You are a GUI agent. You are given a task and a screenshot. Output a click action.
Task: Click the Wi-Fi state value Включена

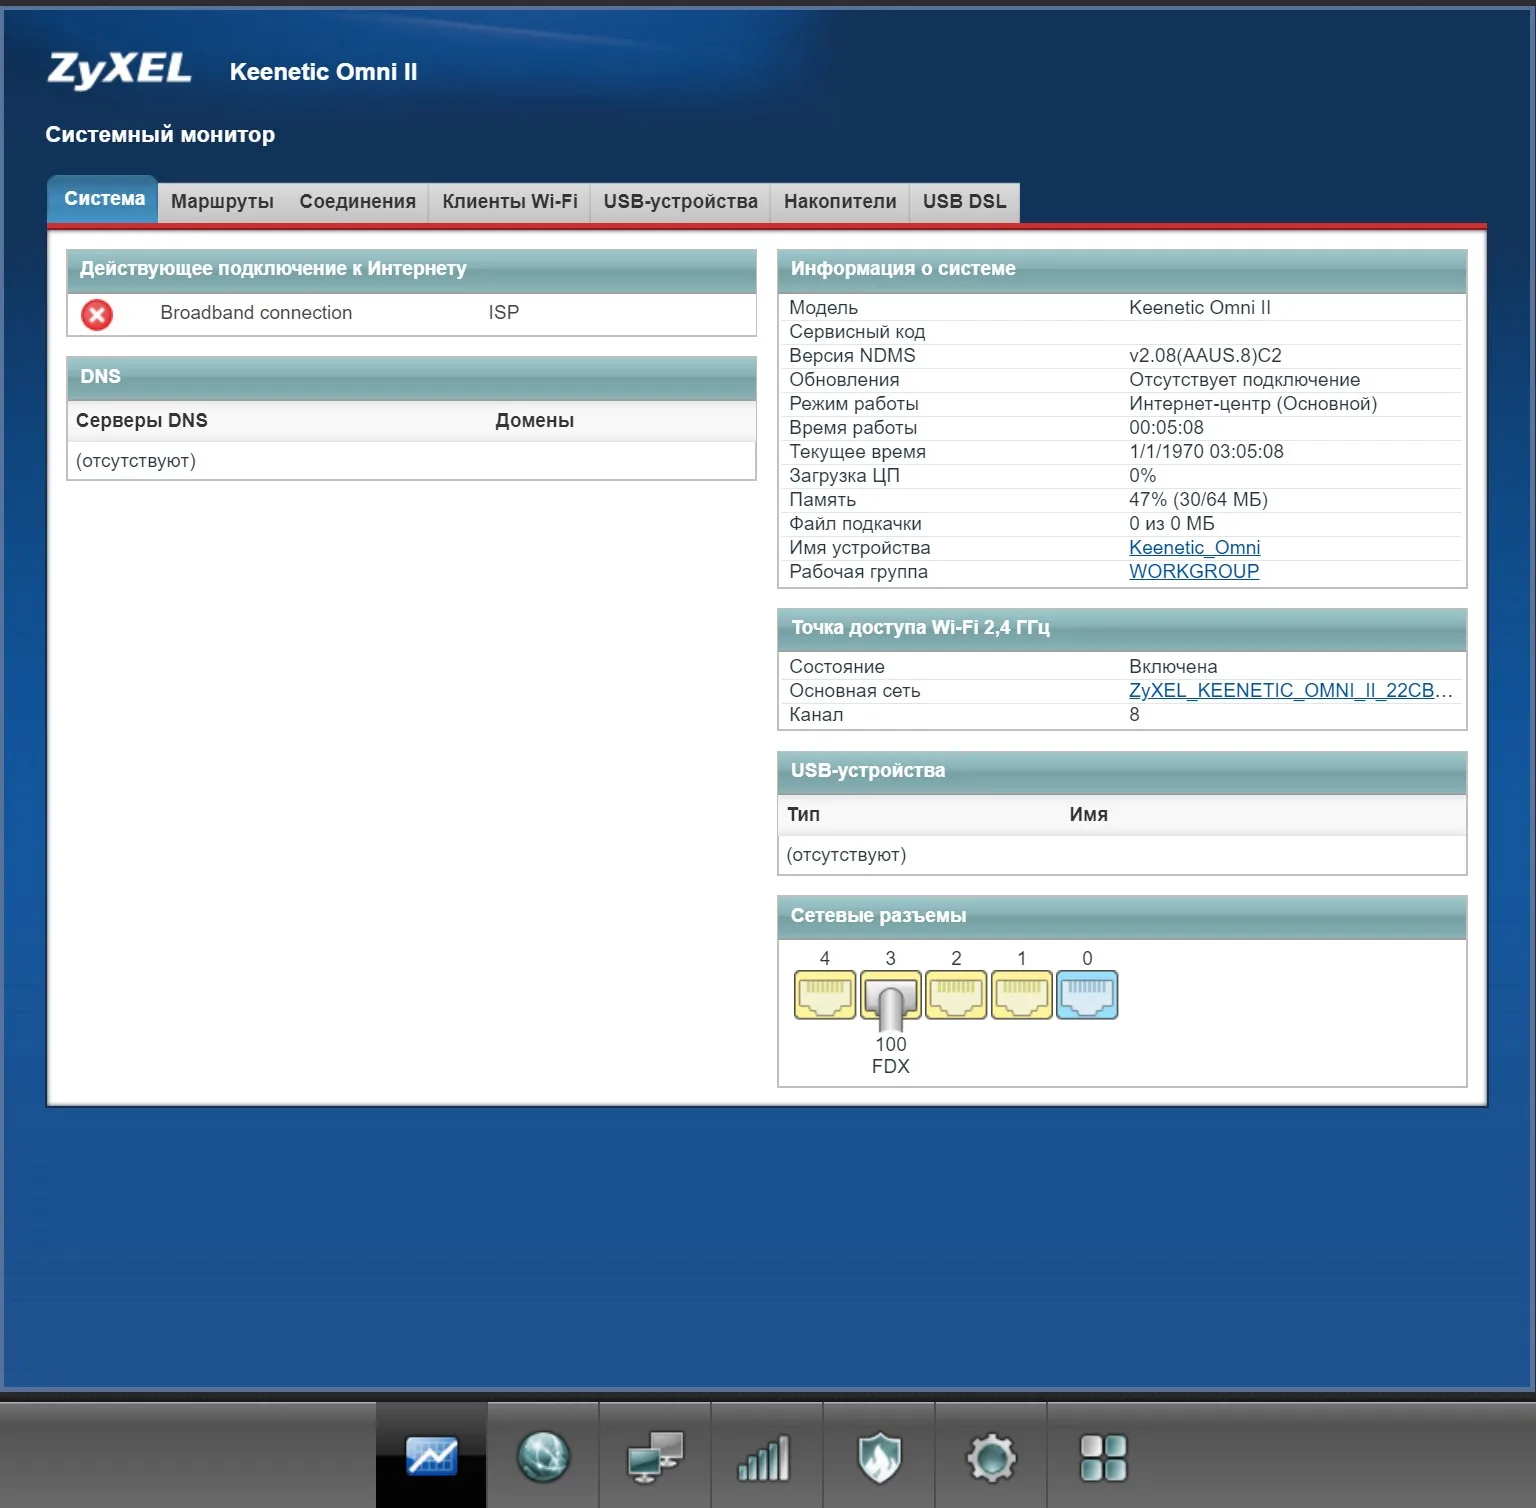pos(1173,667)
